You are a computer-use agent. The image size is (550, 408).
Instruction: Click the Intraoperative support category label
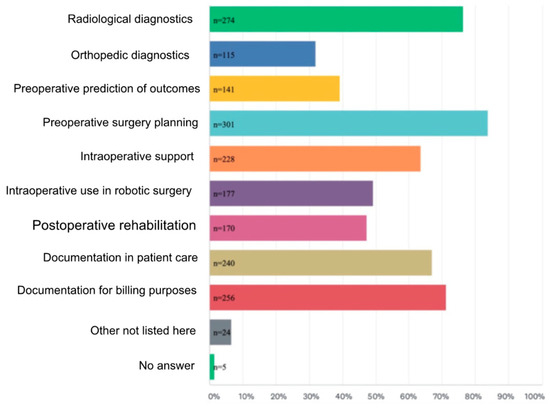tap(137, 156)
